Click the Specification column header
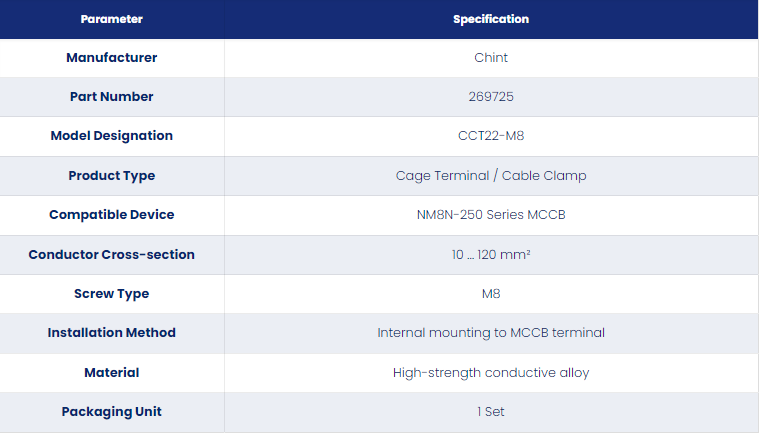This screenshot has height=433, width=760. click(x=491, y=19)
